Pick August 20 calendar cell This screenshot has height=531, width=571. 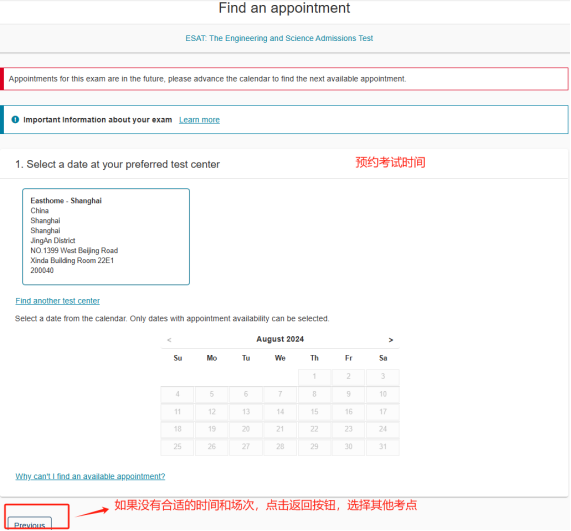coord(246,429)
